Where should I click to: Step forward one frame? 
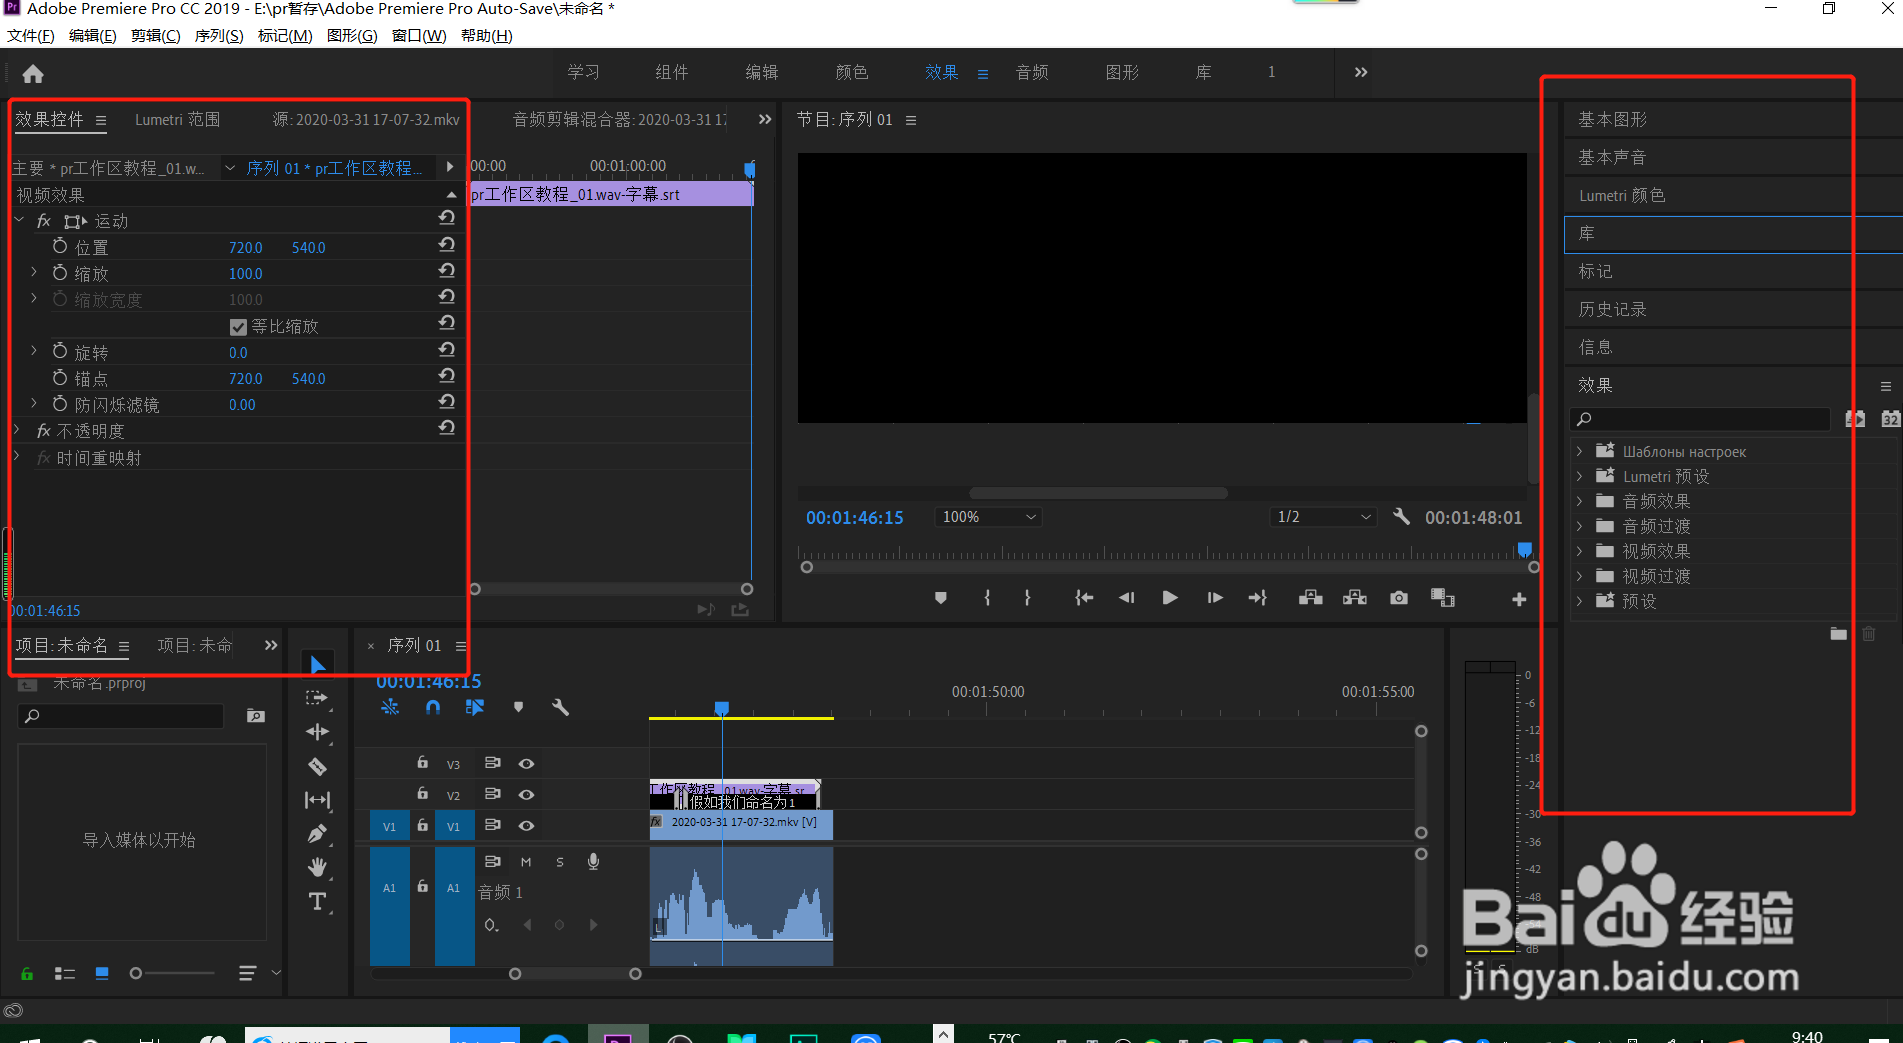[1215, 598]
